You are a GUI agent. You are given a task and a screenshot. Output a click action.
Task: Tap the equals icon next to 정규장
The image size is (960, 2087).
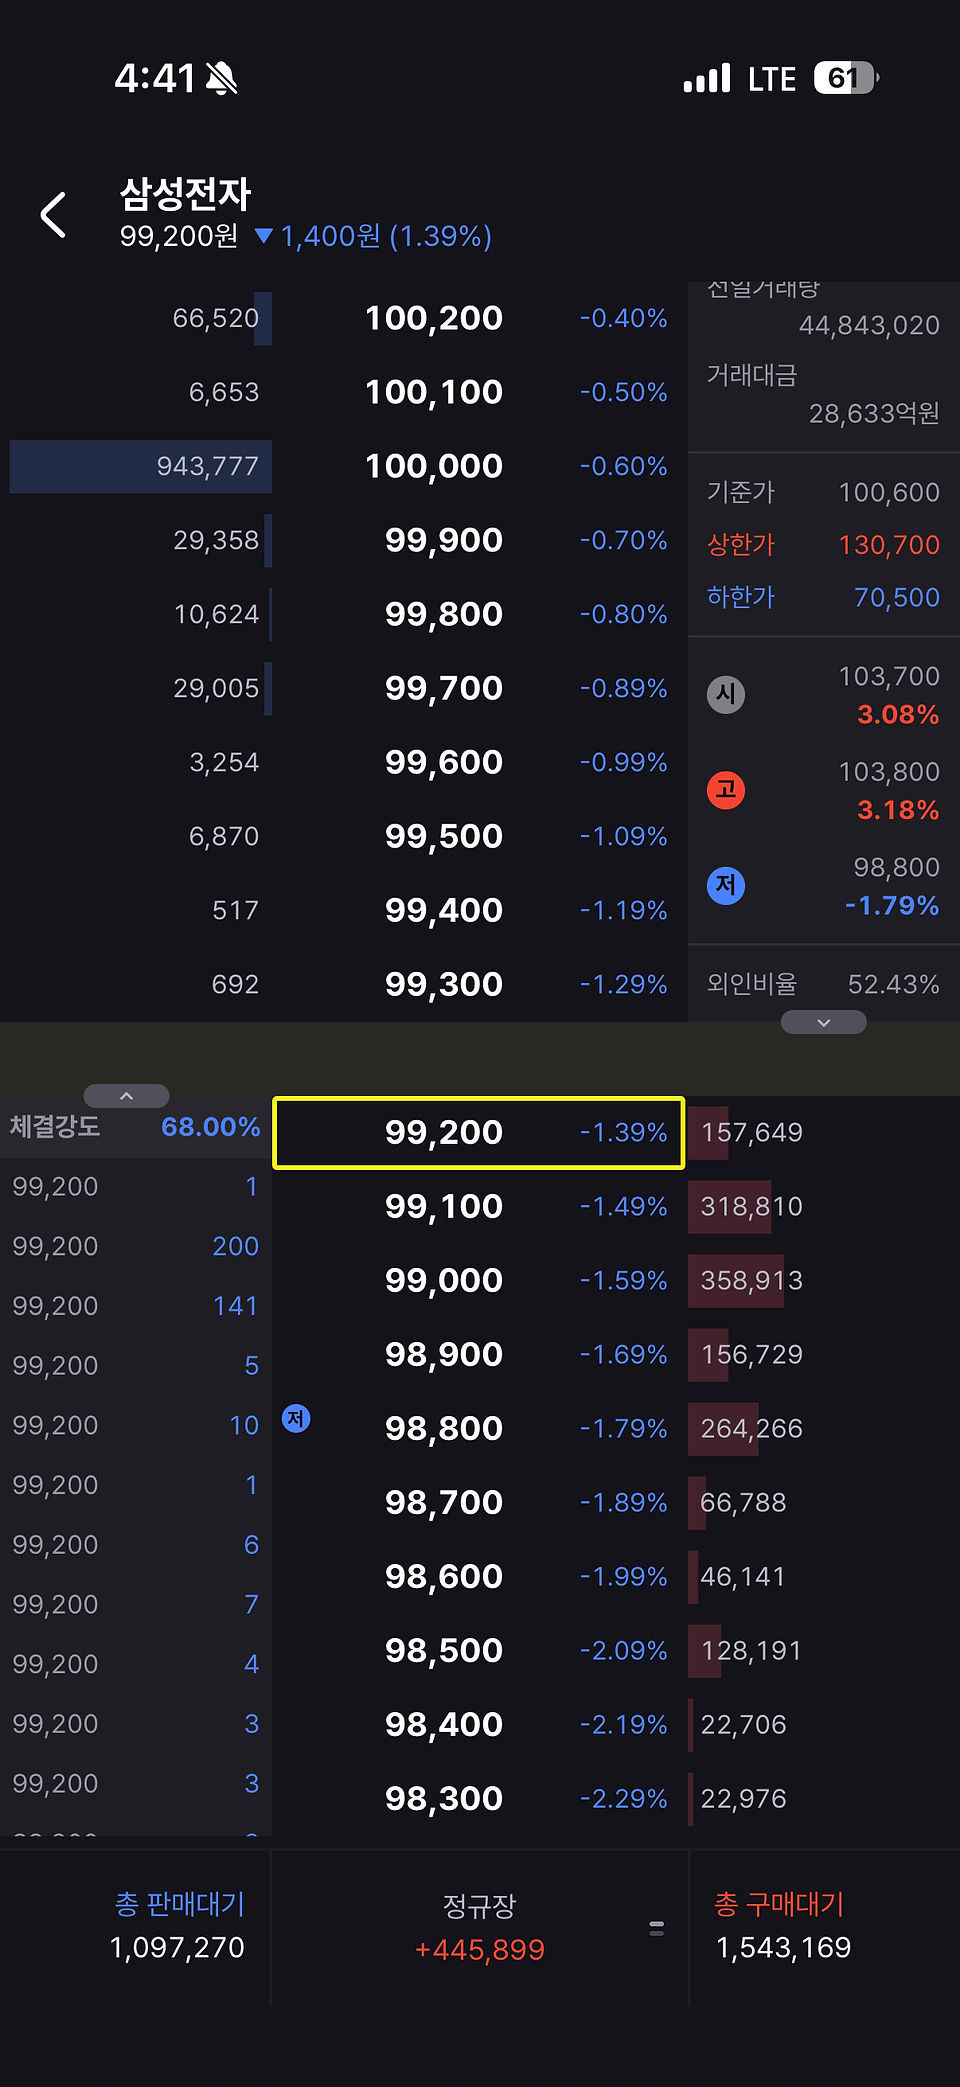click(x=657, y=1928)
